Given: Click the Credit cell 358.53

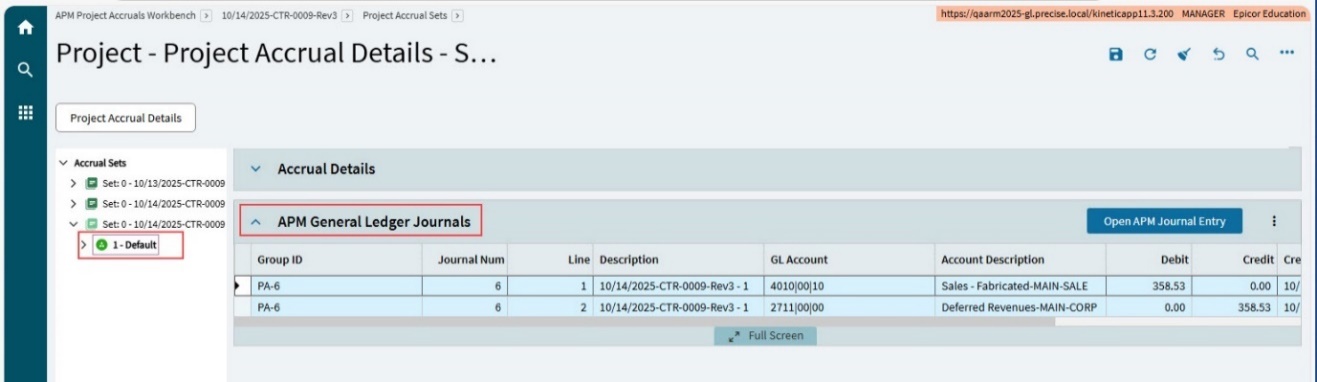Looking at the screenshot, I should coord(1234,307).
